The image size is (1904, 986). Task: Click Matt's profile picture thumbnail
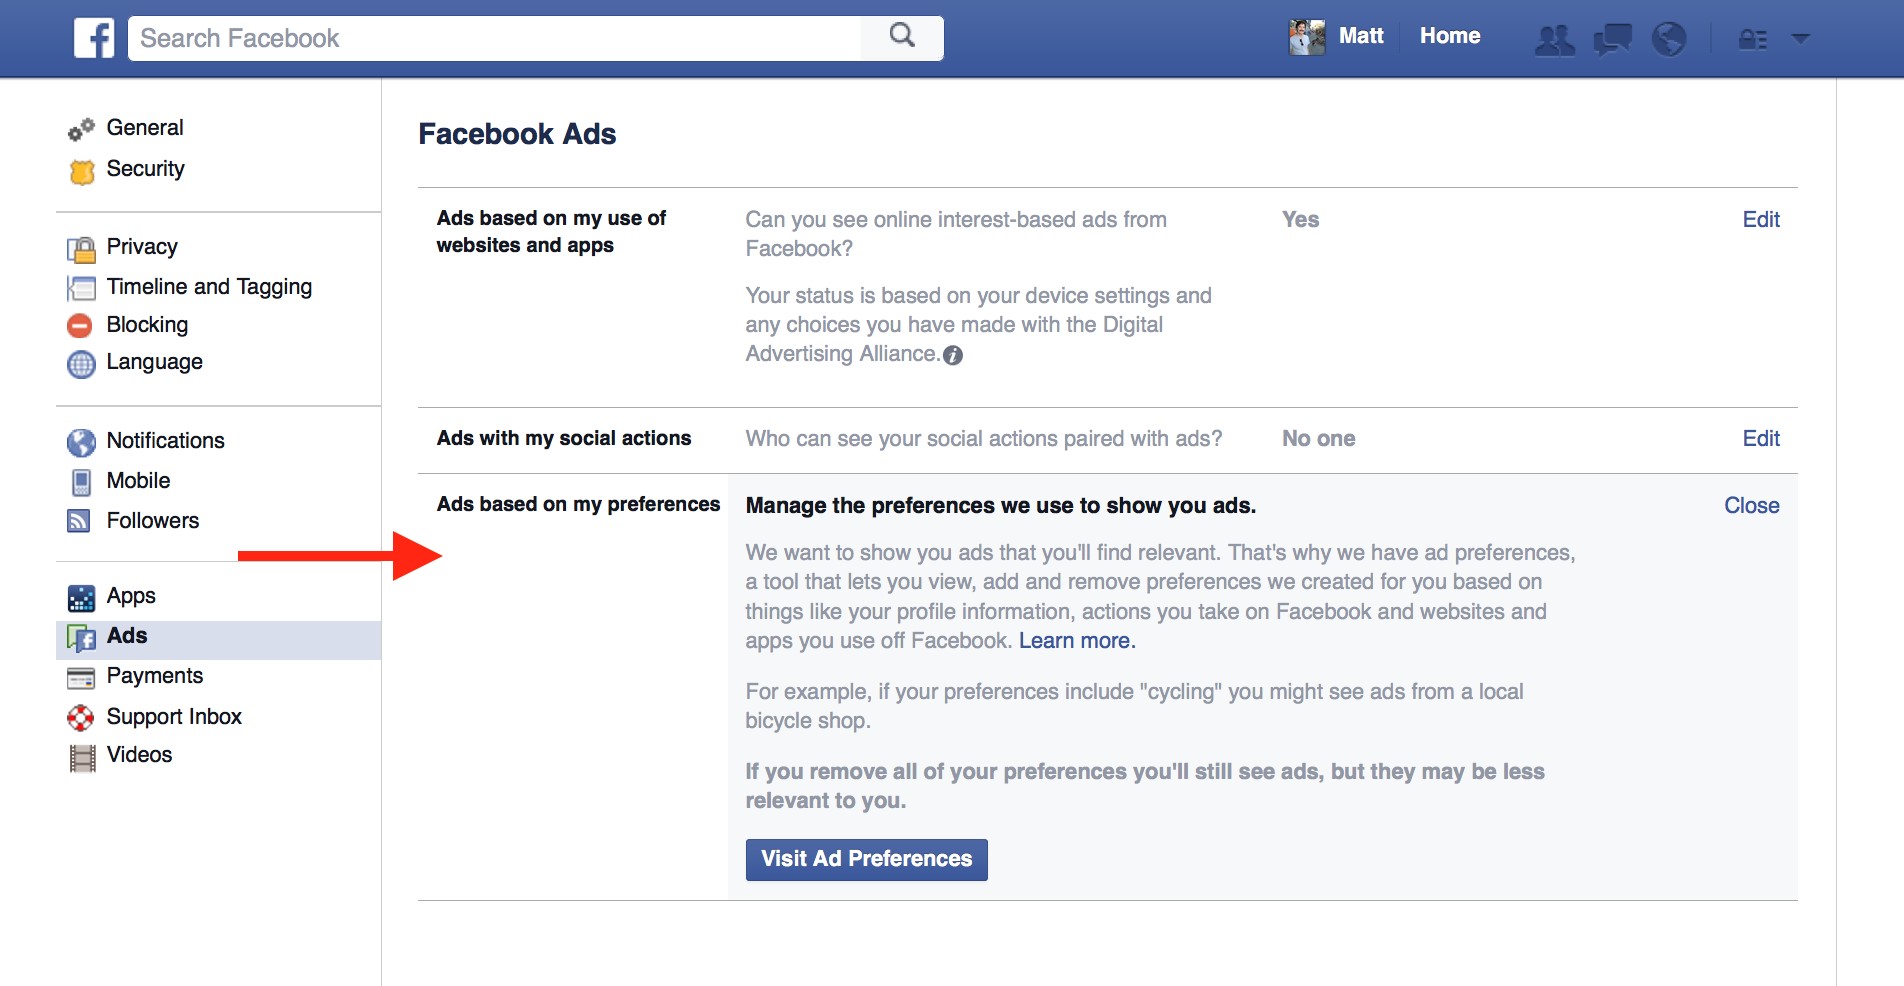click(1306, 37)
